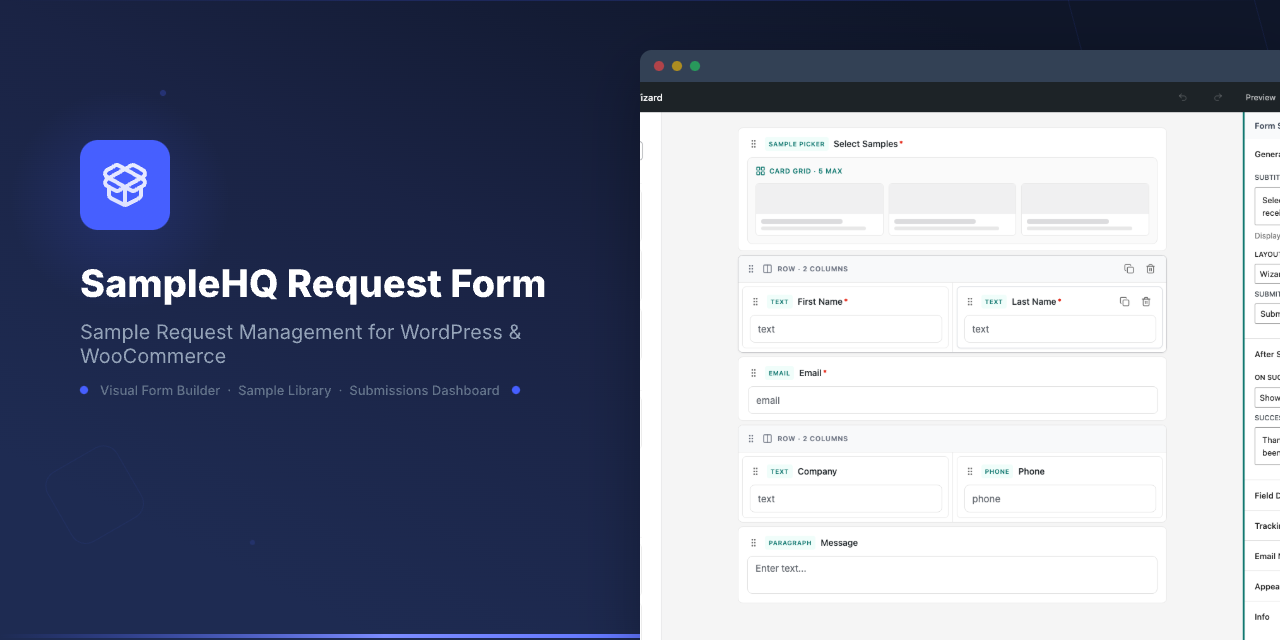1280x640 pixels.
Task: Click columns icon of the Company row
Action: tap(767, 439)
